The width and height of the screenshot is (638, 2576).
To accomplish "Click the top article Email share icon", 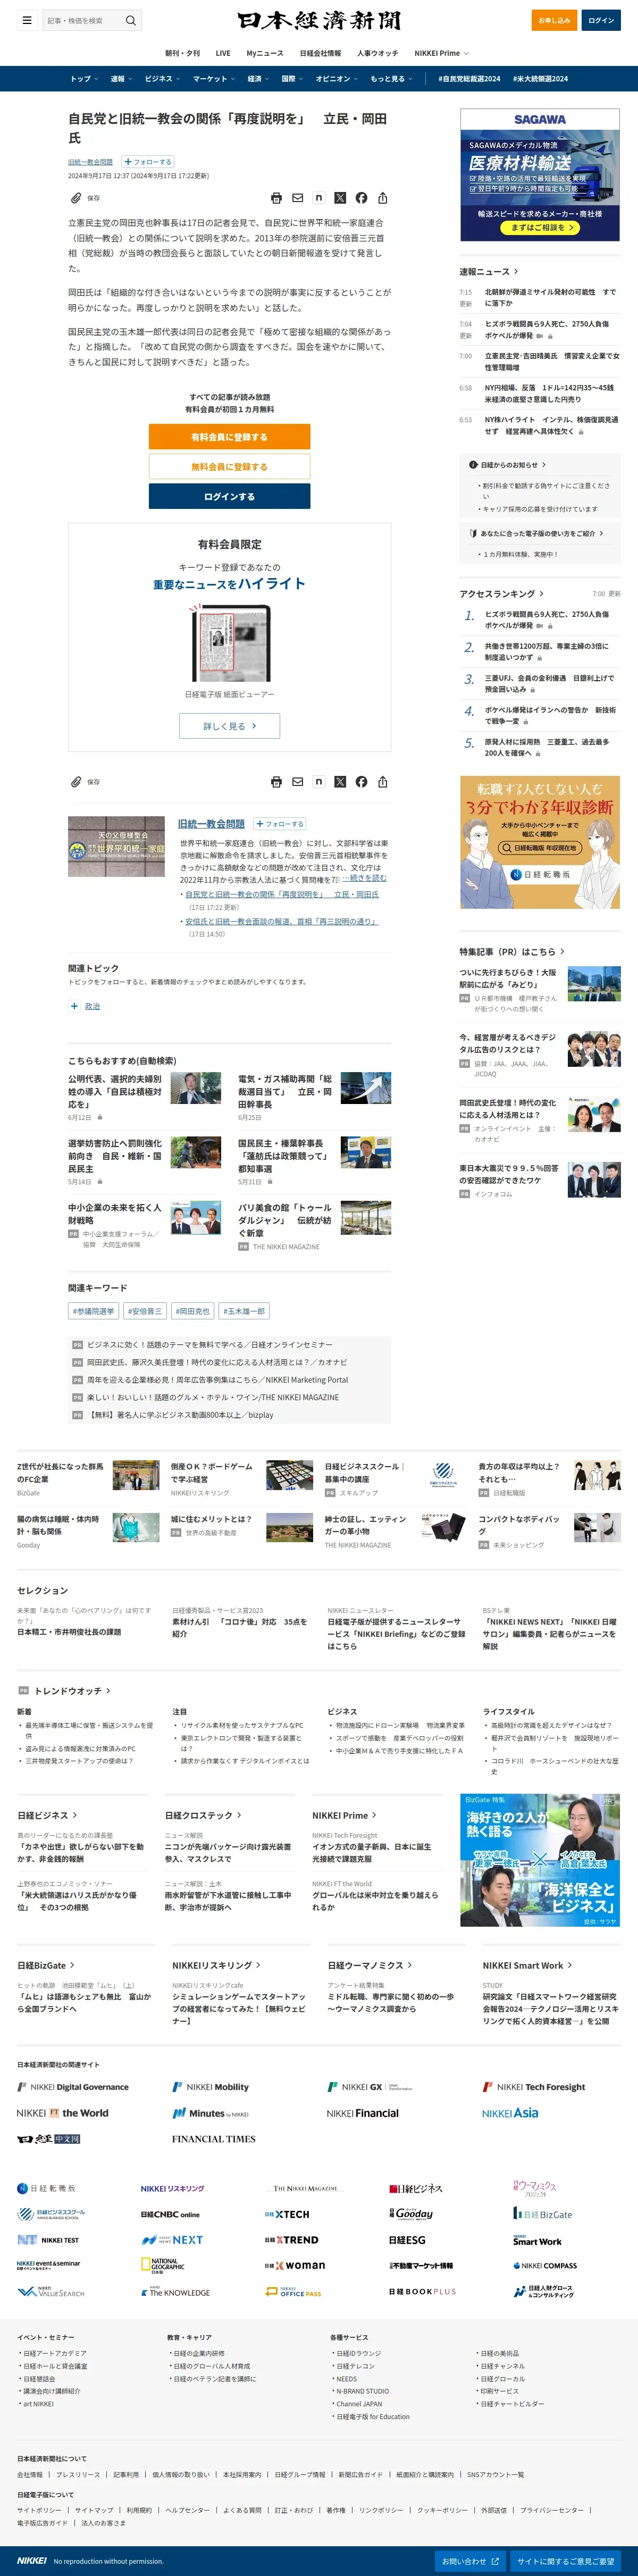I will click(298, 198).
